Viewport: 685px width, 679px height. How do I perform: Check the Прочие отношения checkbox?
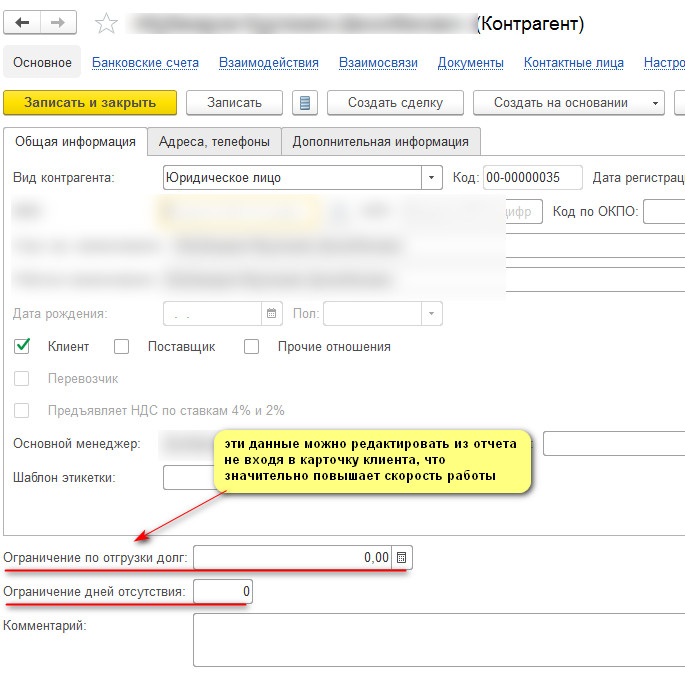click(252, 347)
